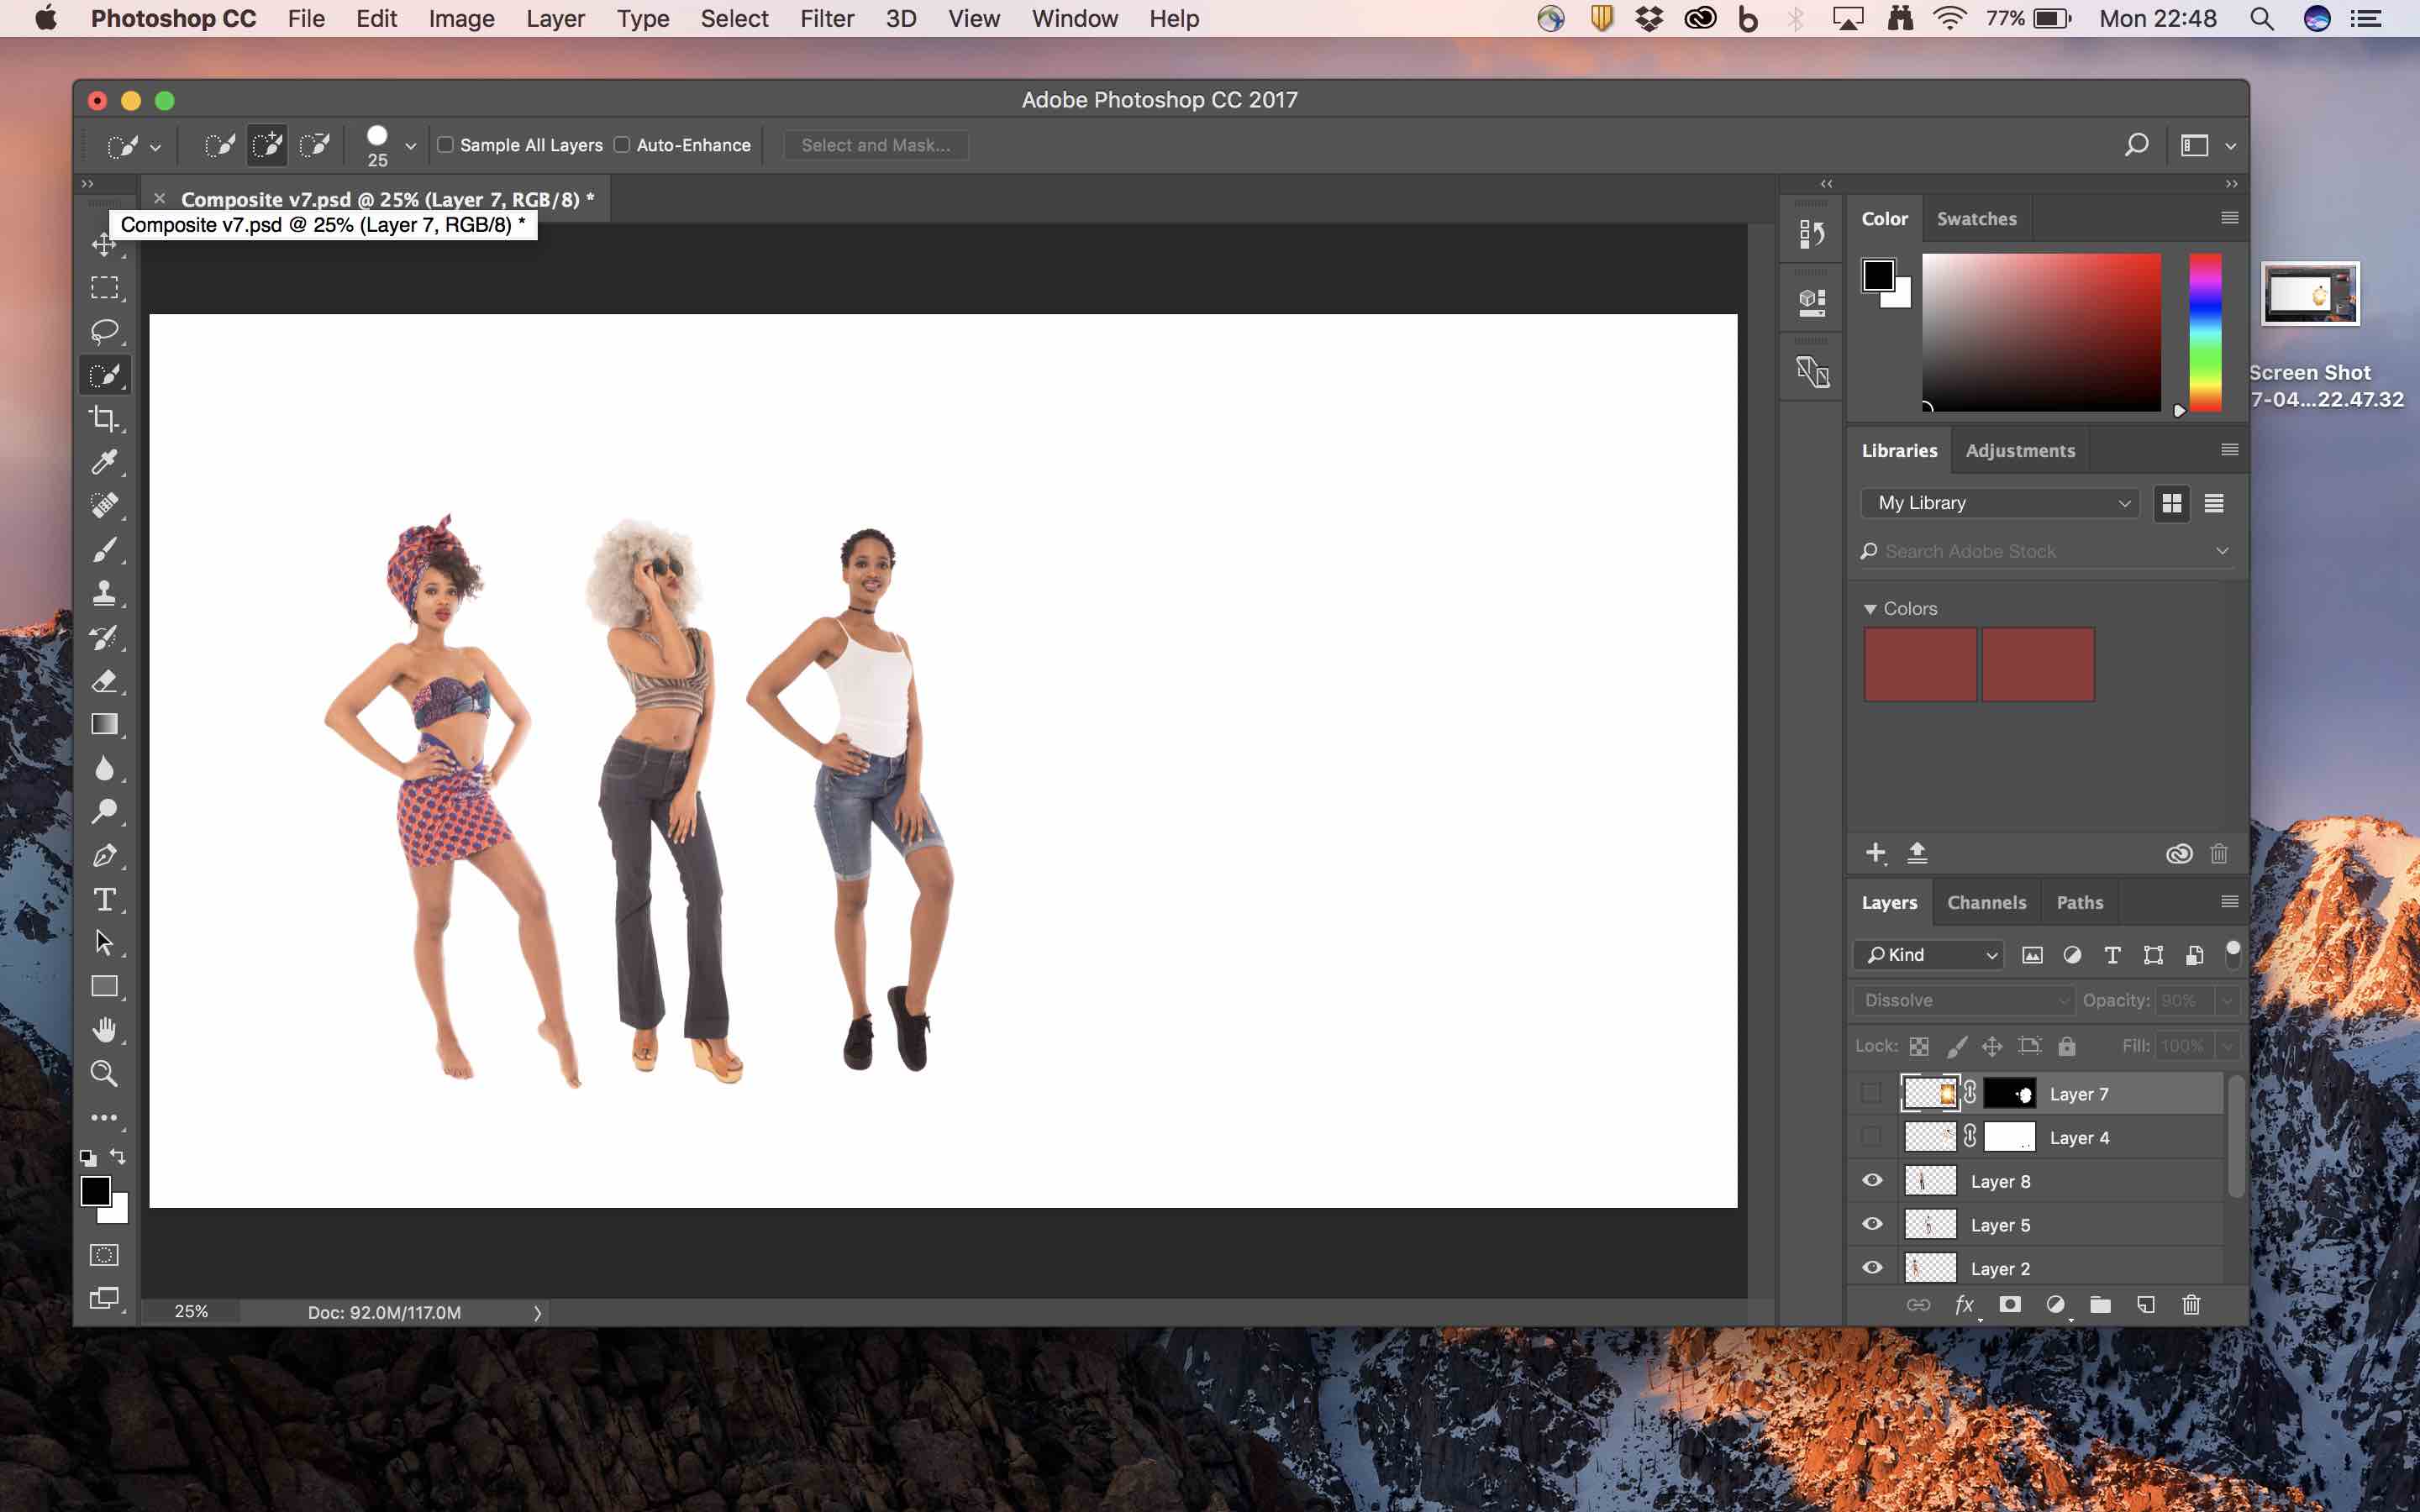Open the Dissolve blend mode dropdown
The height and width of the screenshot is (1512, 2420).
pyautogui.click(x=1964, y=1000)
